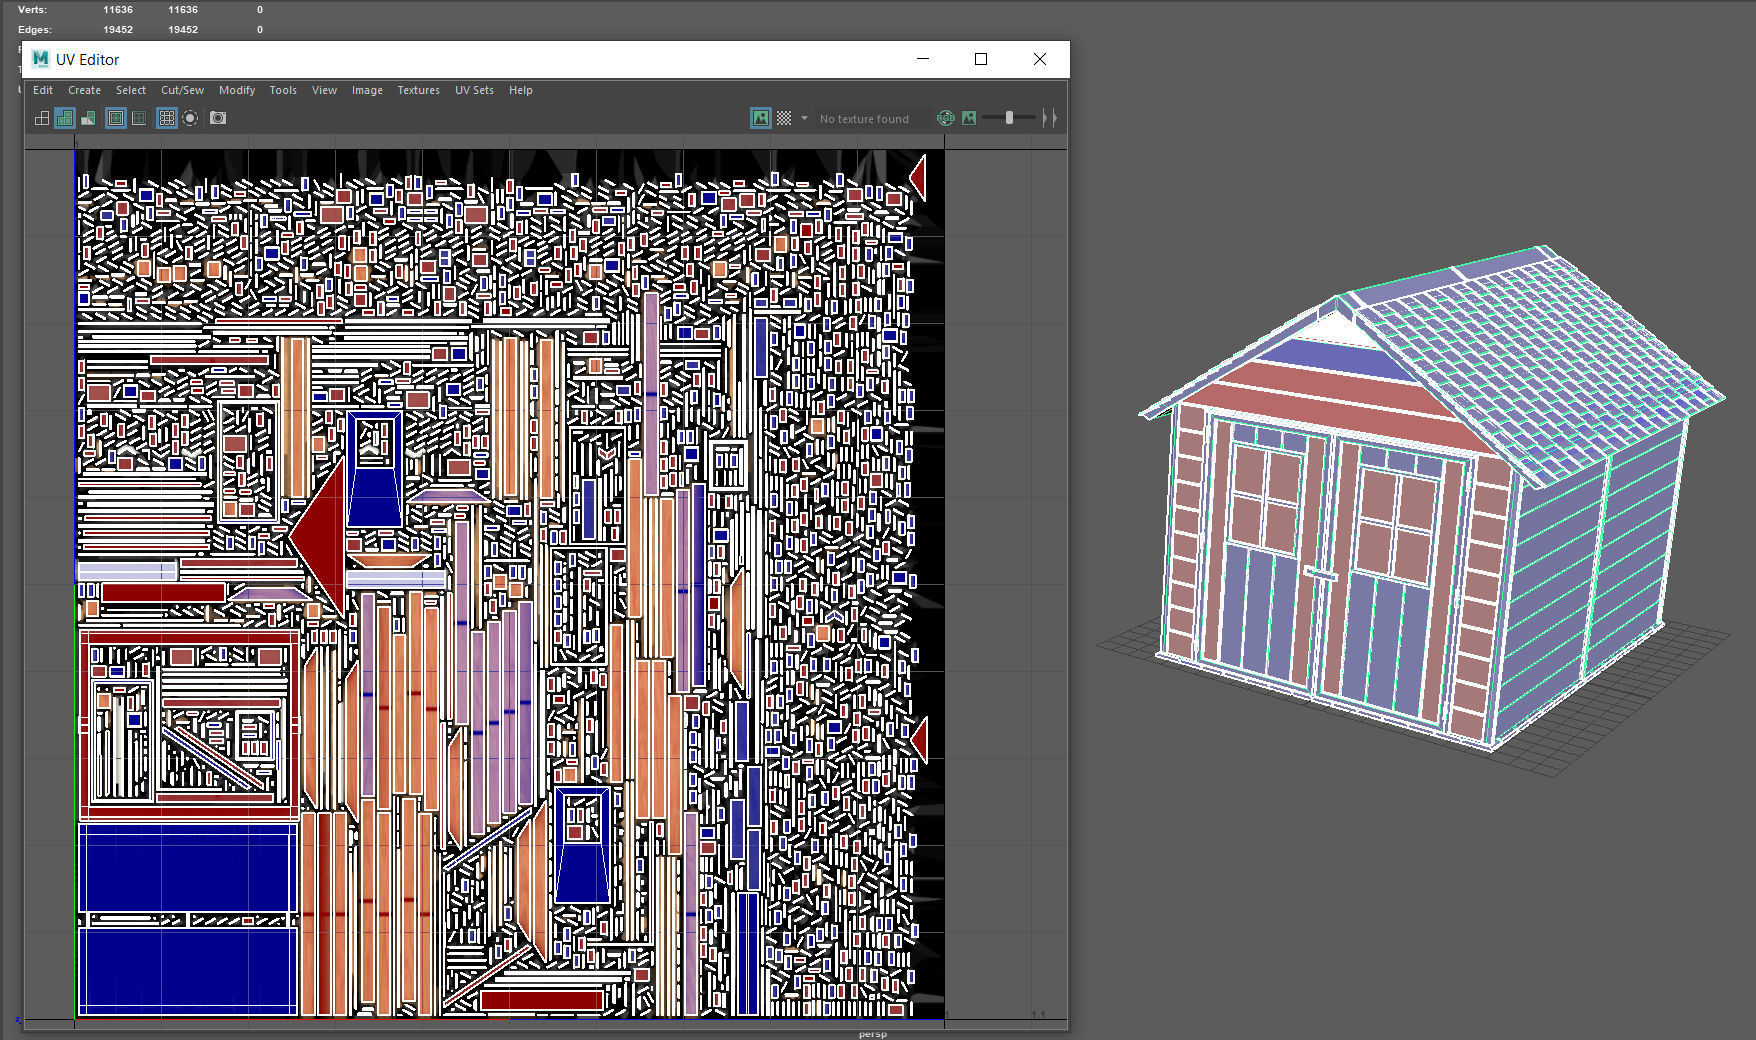The width and height of the screenshot is (1756, 1040).
Task: Open the View menu
Action: click(x=324, y=90)
